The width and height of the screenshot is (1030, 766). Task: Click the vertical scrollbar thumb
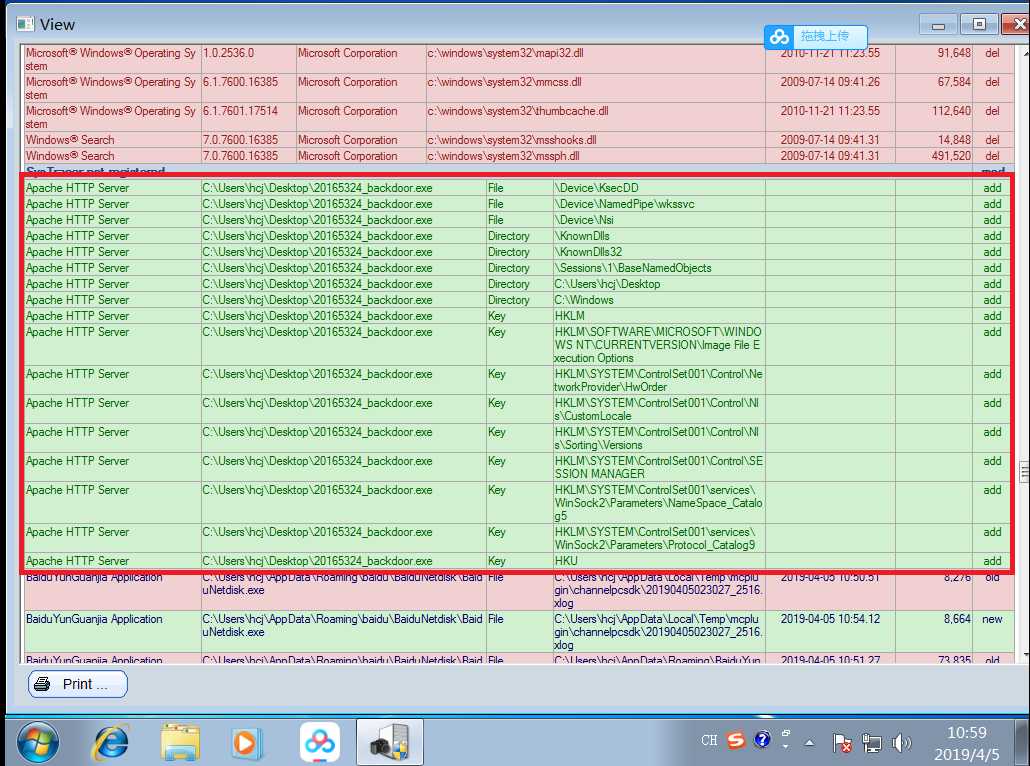pos(1024,472)
